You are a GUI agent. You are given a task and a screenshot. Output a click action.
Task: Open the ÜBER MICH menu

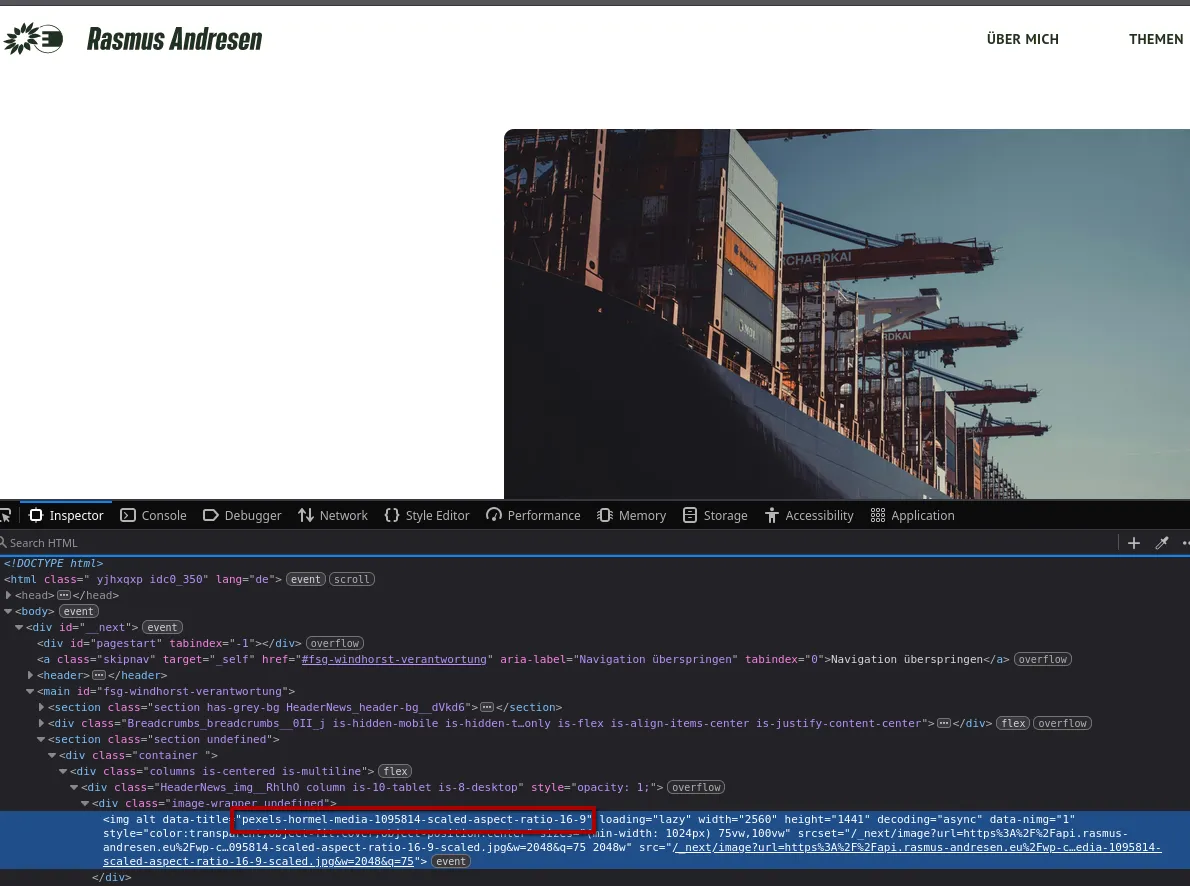[1022, 39]
